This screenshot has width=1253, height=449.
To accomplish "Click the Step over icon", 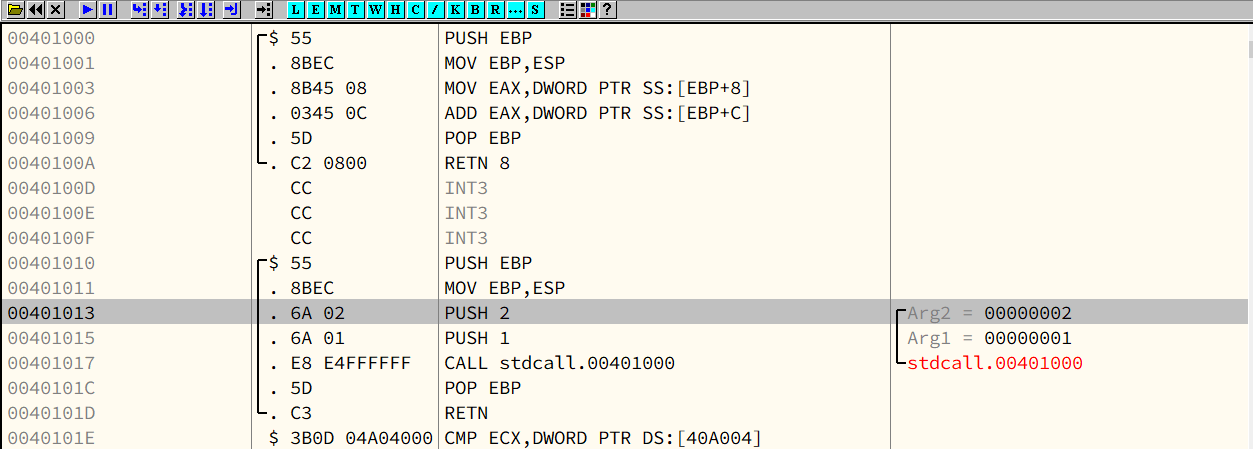I will 160,10.
